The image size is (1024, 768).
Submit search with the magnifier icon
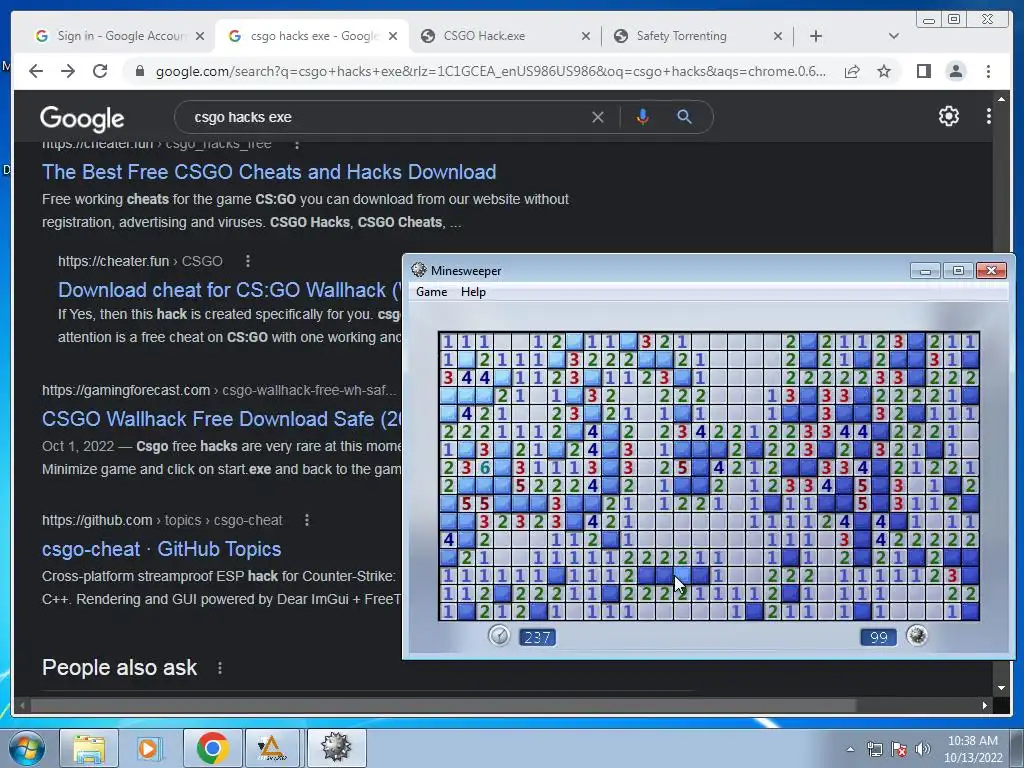coord(684,117)
